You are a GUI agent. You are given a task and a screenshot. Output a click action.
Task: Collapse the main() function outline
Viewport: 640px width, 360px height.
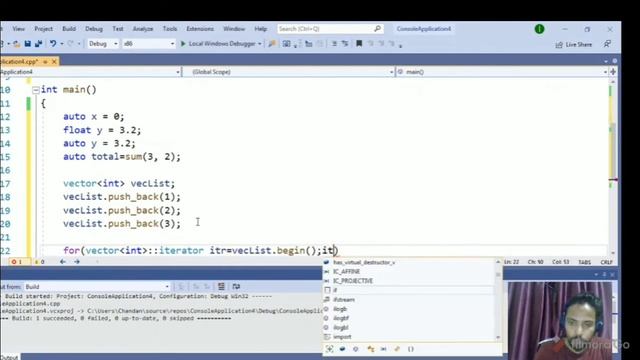pyautogui.click(x=36, y=90)
